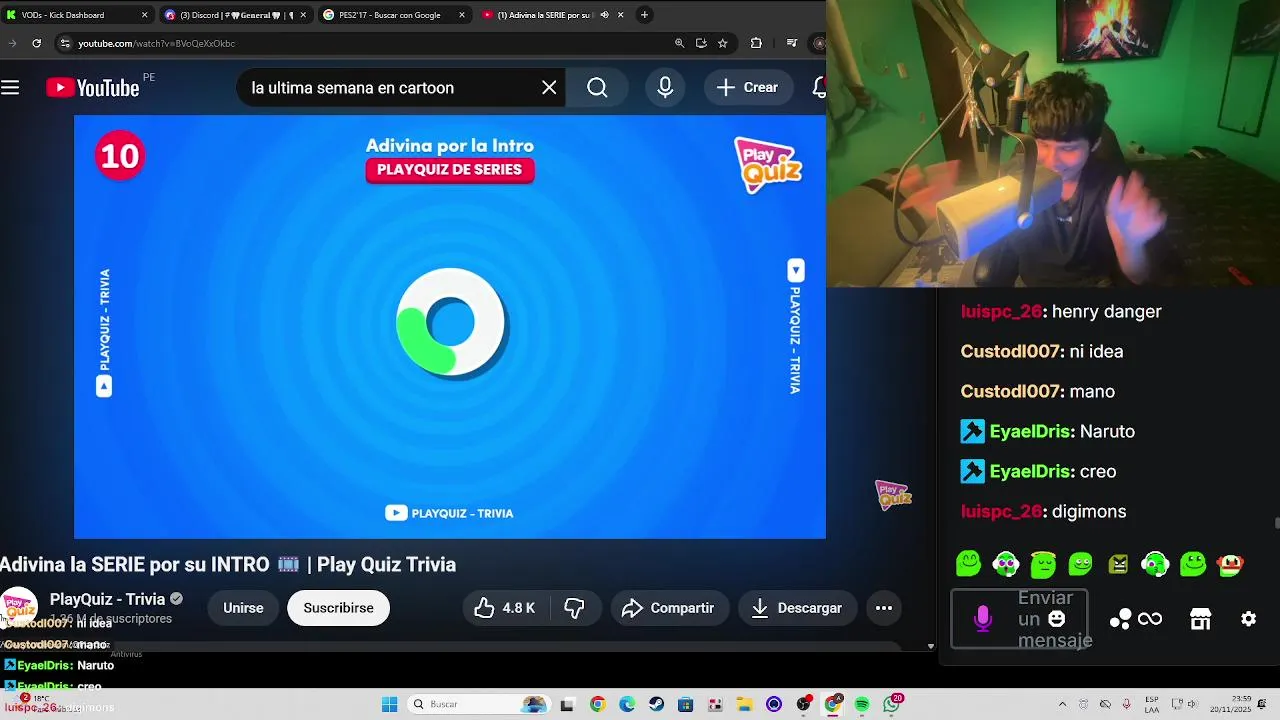Click the YouTube search magnifier button
This screenshot has height=720, width=1280.
(x=597, y=88)
